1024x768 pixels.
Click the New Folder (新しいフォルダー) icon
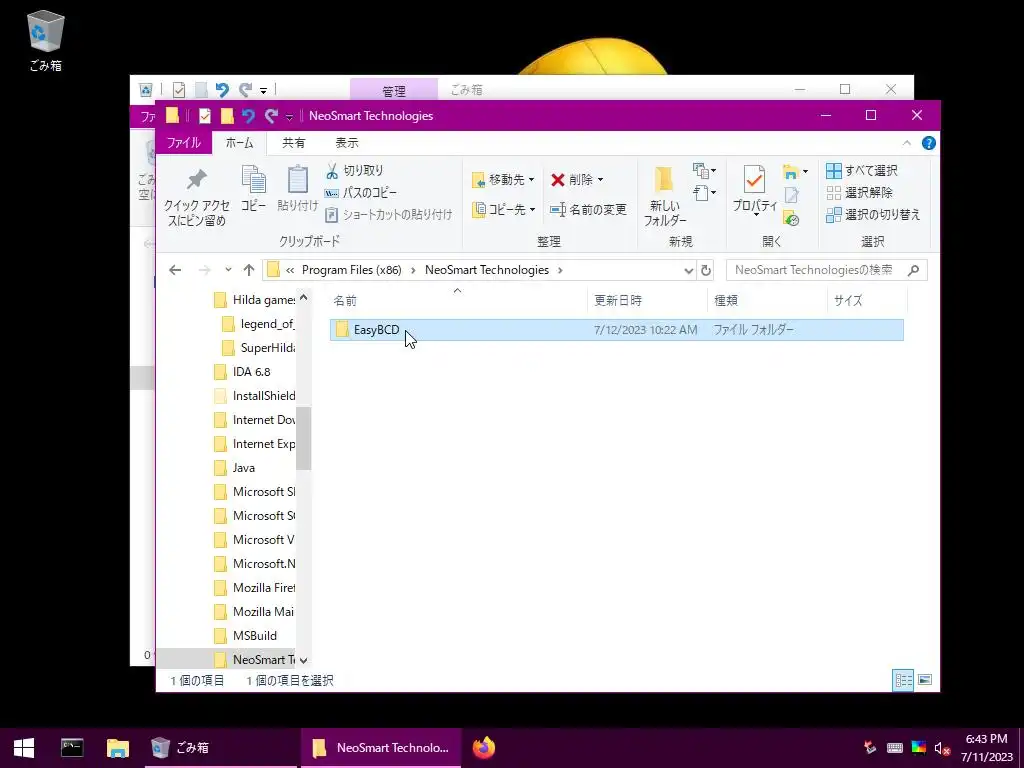664,179
